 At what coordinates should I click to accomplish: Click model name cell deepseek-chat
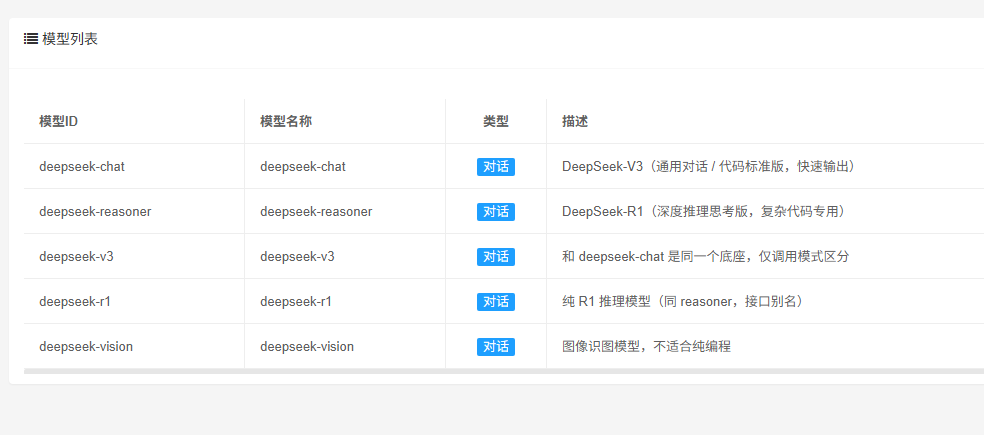pyautogui.click(x=302, y=166)
